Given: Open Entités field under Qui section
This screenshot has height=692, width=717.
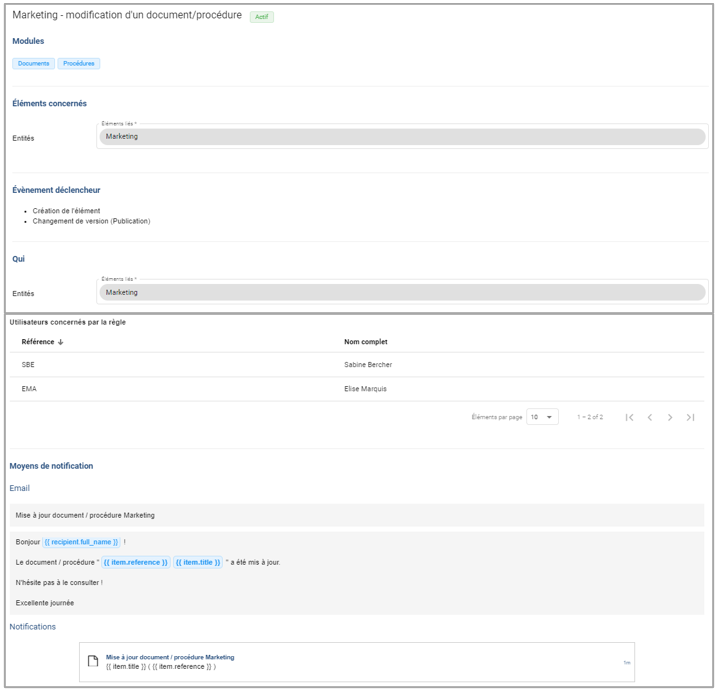Looking at the screenshot, I should pyautogui.click(x=402, y=293).
